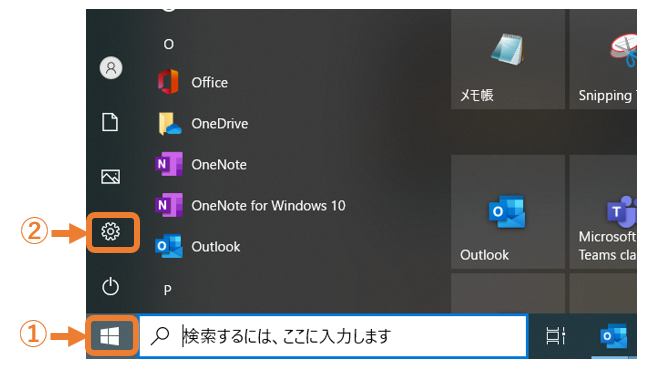Open the Snipping Tool tile
This screenshot has width=645, height=368.
(603, 60)
